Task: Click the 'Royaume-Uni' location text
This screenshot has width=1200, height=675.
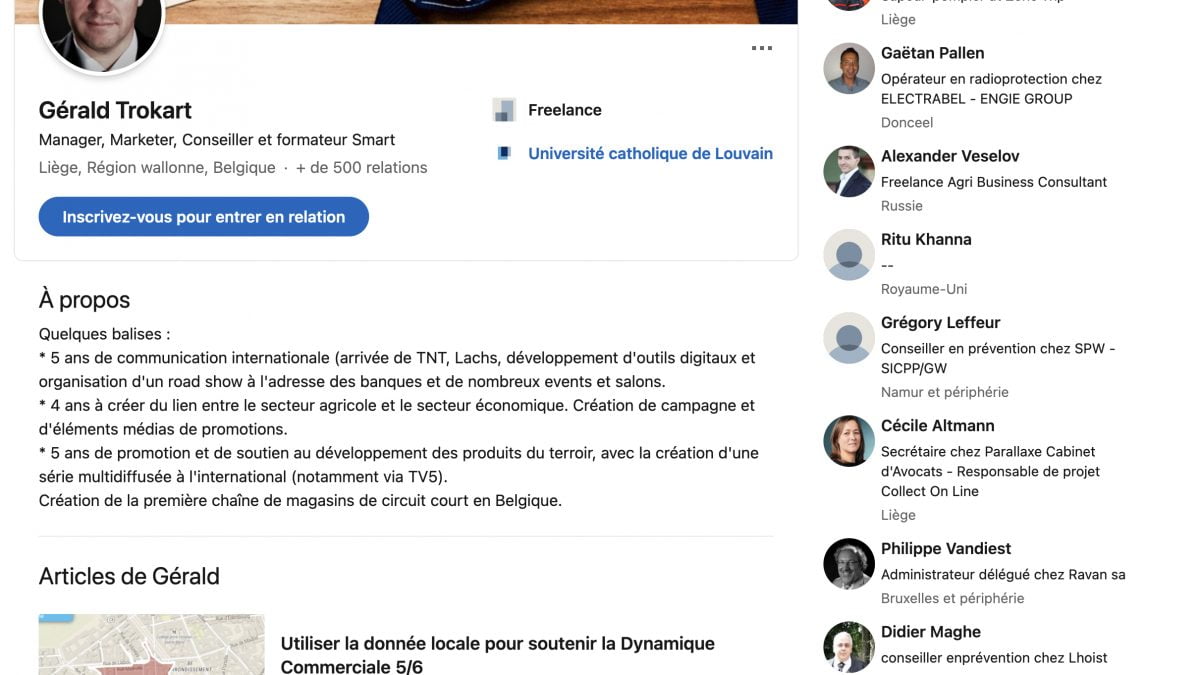Action: pos(924,289)
